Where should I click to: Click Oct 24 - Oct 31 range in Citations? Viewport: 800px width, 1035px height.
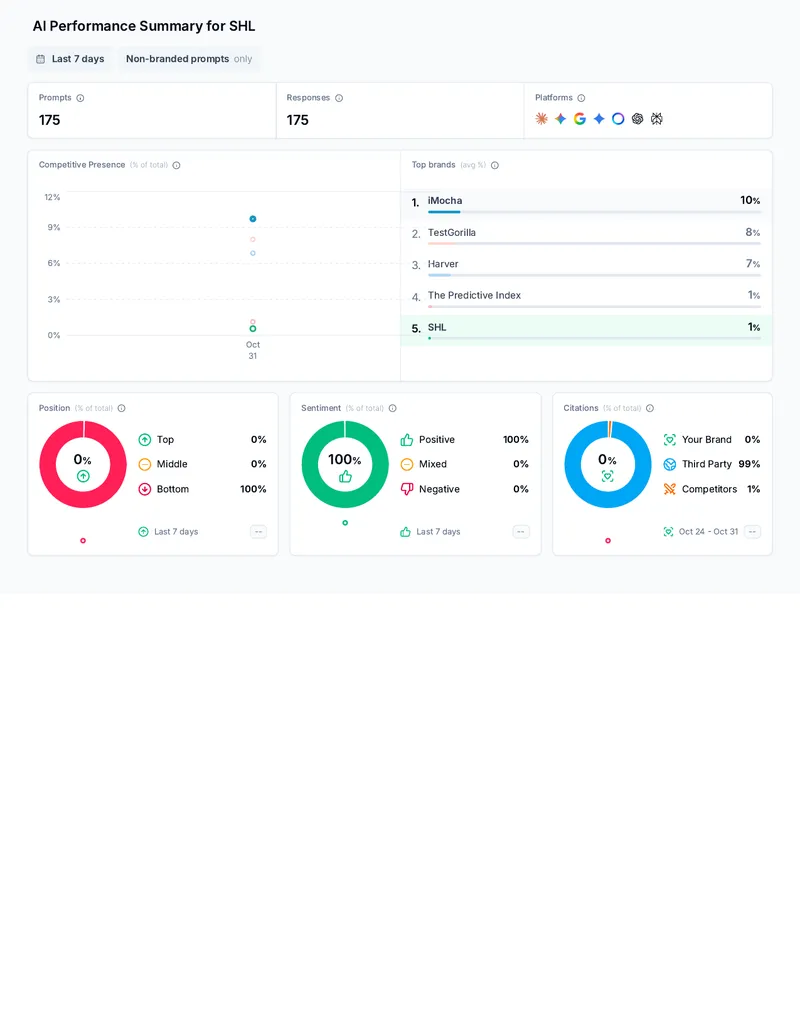coord(708,532)
